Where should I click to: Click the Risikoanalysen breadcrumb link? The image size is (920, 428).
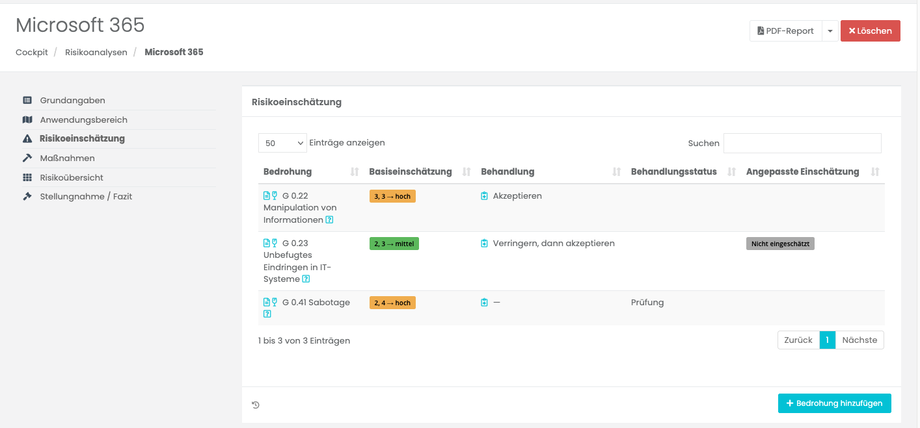tap(96, 52)
